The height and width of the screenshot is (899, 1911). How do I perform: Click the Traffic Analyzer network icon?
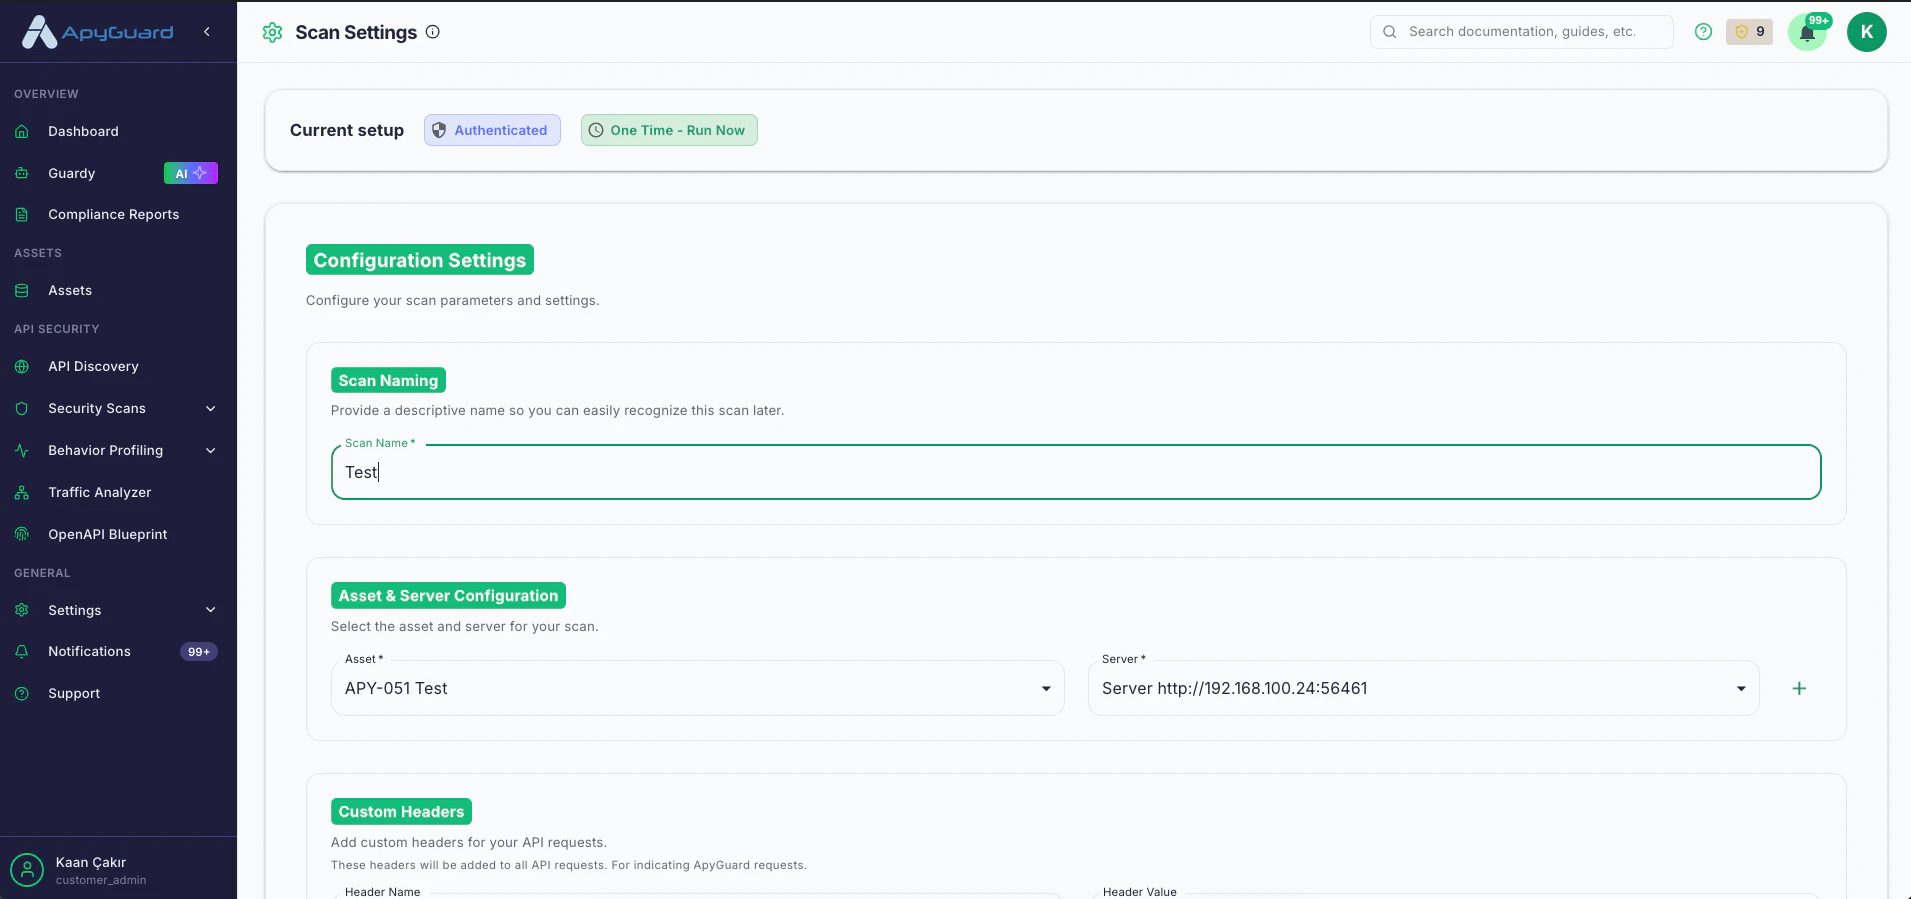(22, 492)
